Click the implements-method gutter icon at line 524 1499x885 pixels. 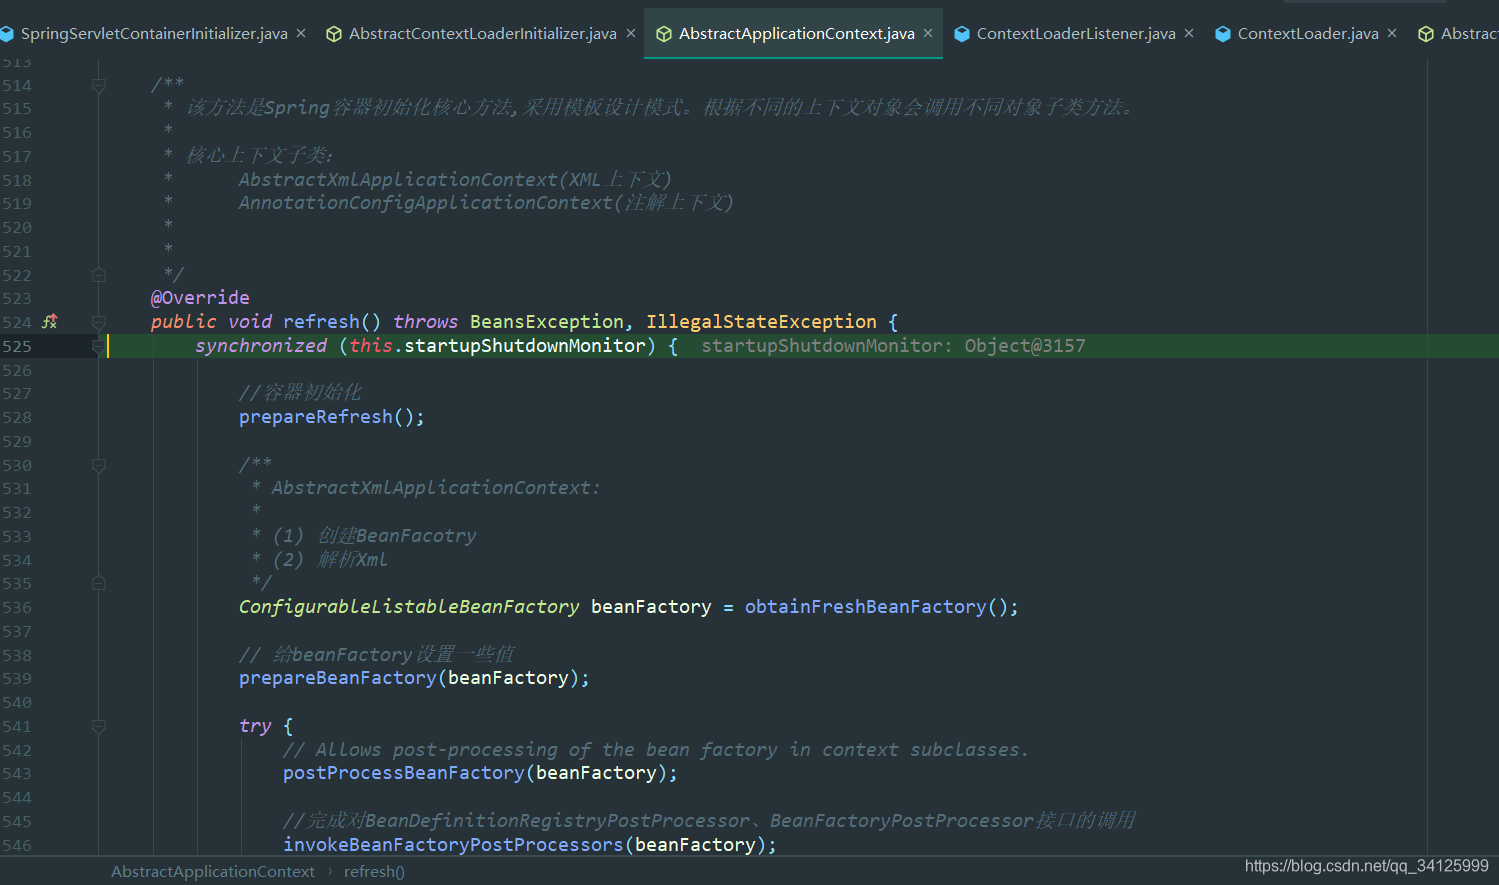(50, 322)
